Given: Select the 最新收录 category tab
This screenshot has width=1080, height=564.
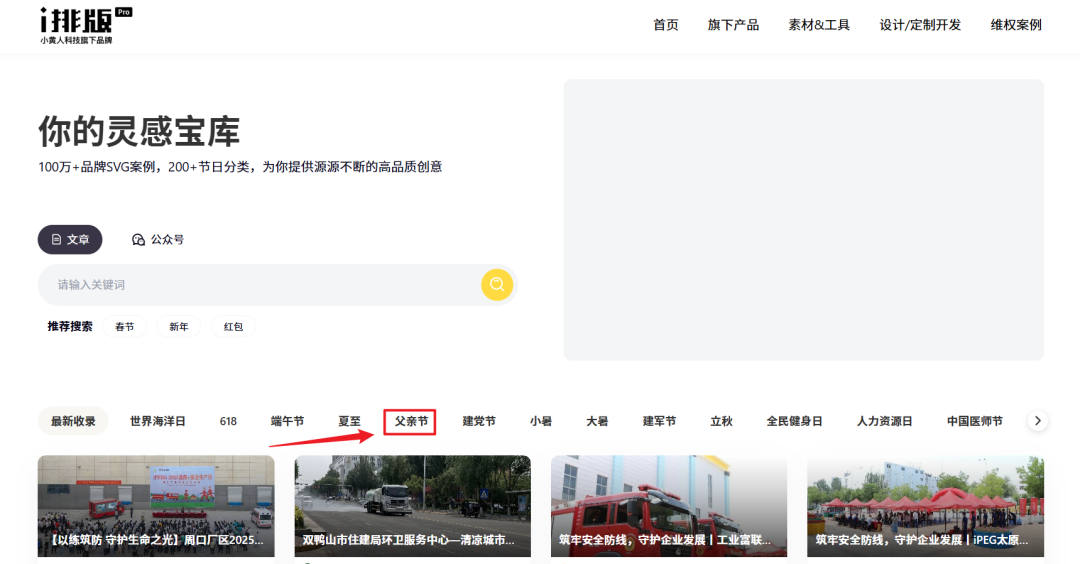Looking at the screenshot, I should pyautogui.click(x=73, y=421).
